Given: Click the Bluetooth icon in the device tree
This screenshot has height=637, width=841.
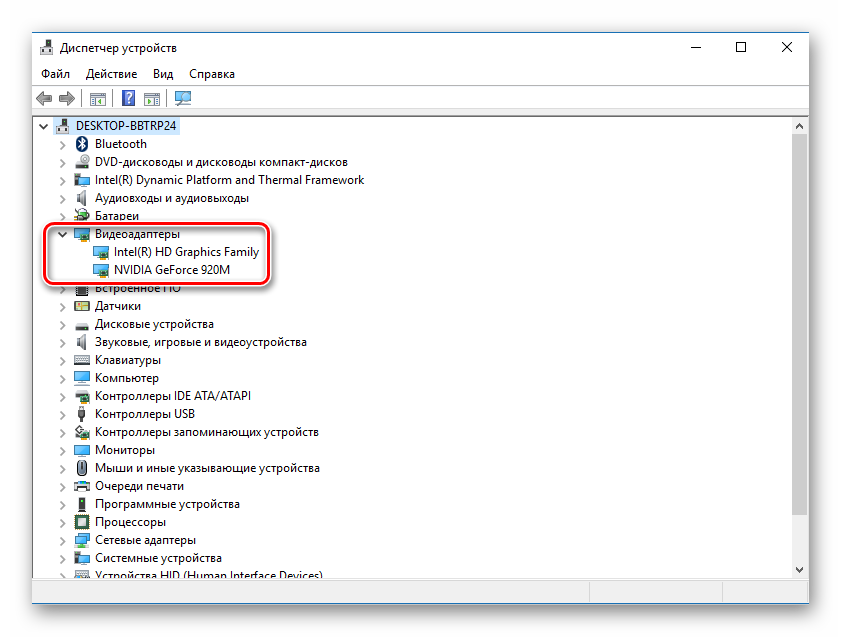Looking at the screenshot, I should (x=82, y=144).
